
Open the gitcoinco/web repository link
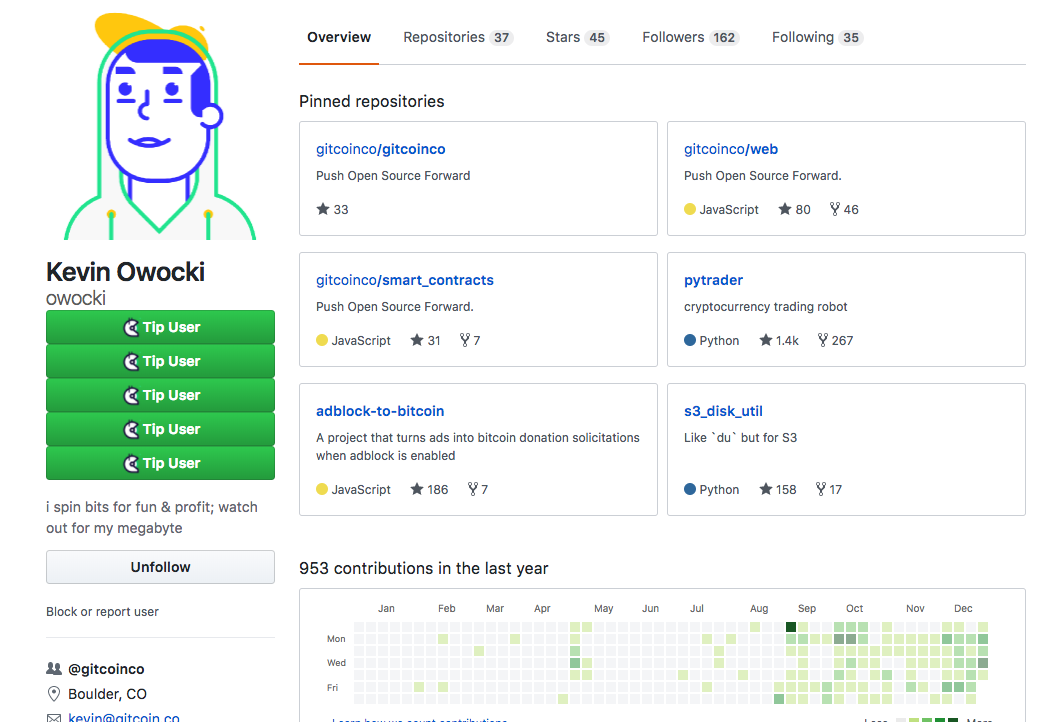pyautogui.click(x=731, y=149)
